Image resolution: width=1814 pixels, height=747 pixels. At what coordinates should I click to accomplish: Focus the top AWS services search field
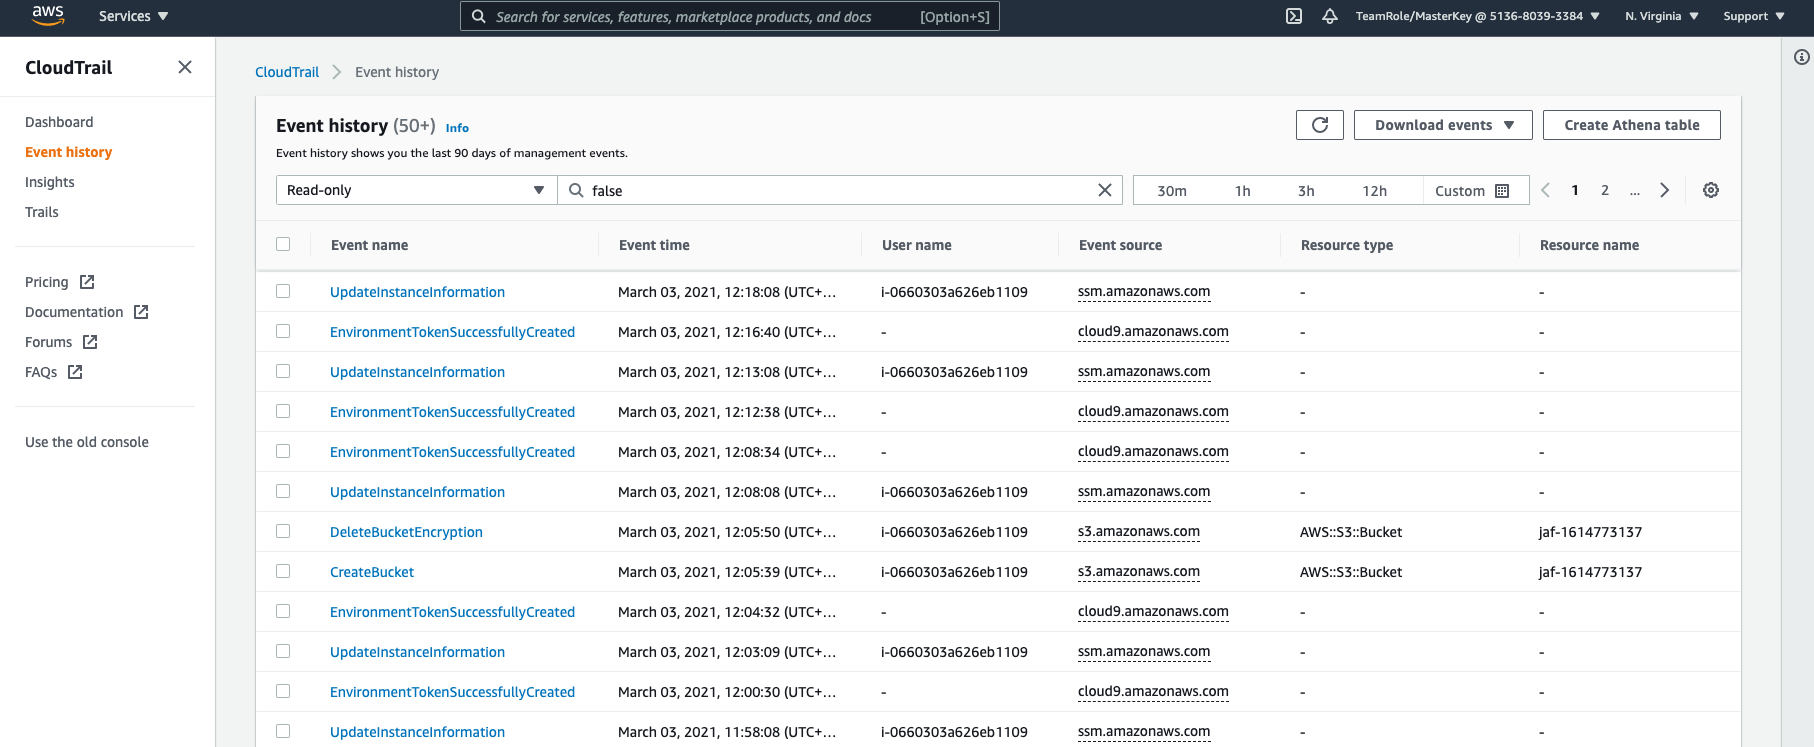point(730,16)
